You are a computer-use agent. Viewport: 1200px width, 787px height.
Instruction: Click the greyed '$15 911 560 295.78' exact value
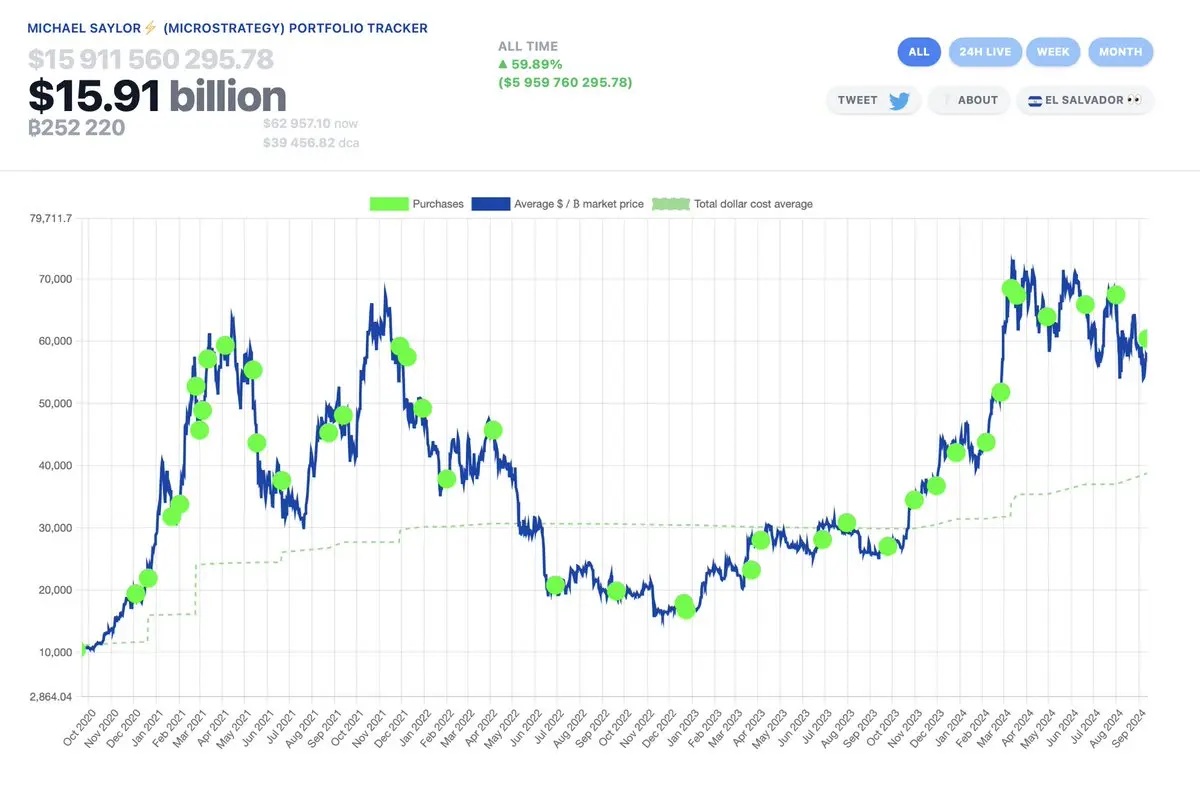pos(151,60)
